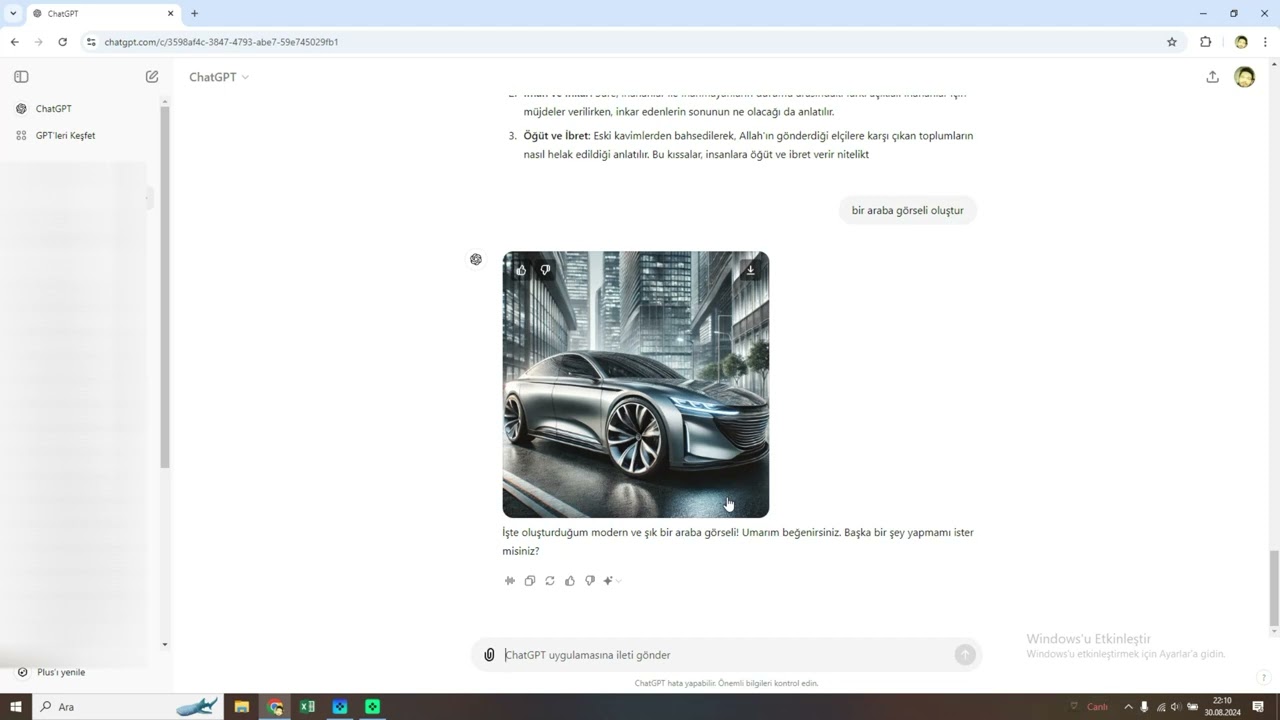This screenshot has width=1280, height=720.
Task: Click the sidebar scrollbar down arrow
Action: pos(165,645)
